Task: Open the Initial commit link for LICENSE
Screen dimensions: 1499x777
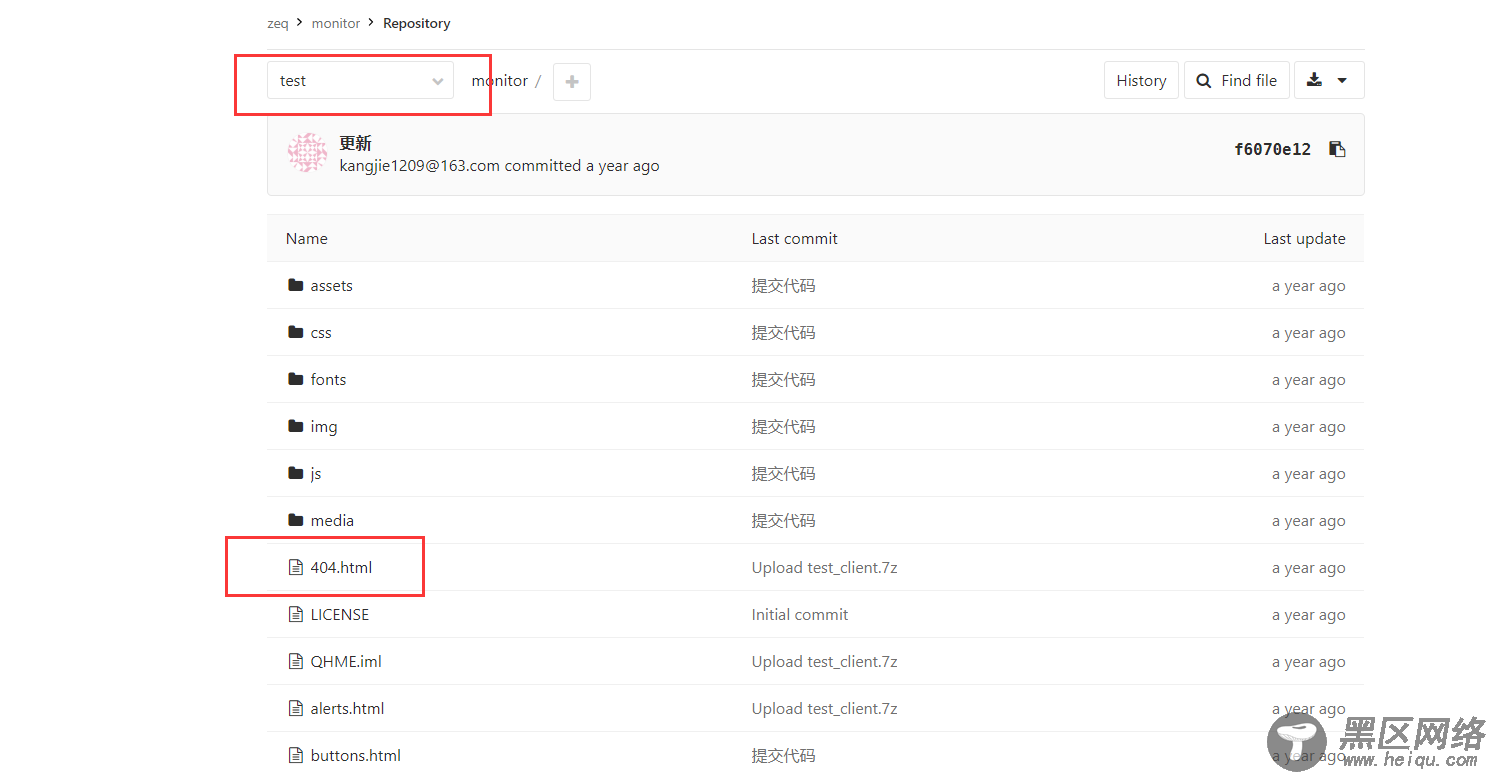Action: click(800, 615)
